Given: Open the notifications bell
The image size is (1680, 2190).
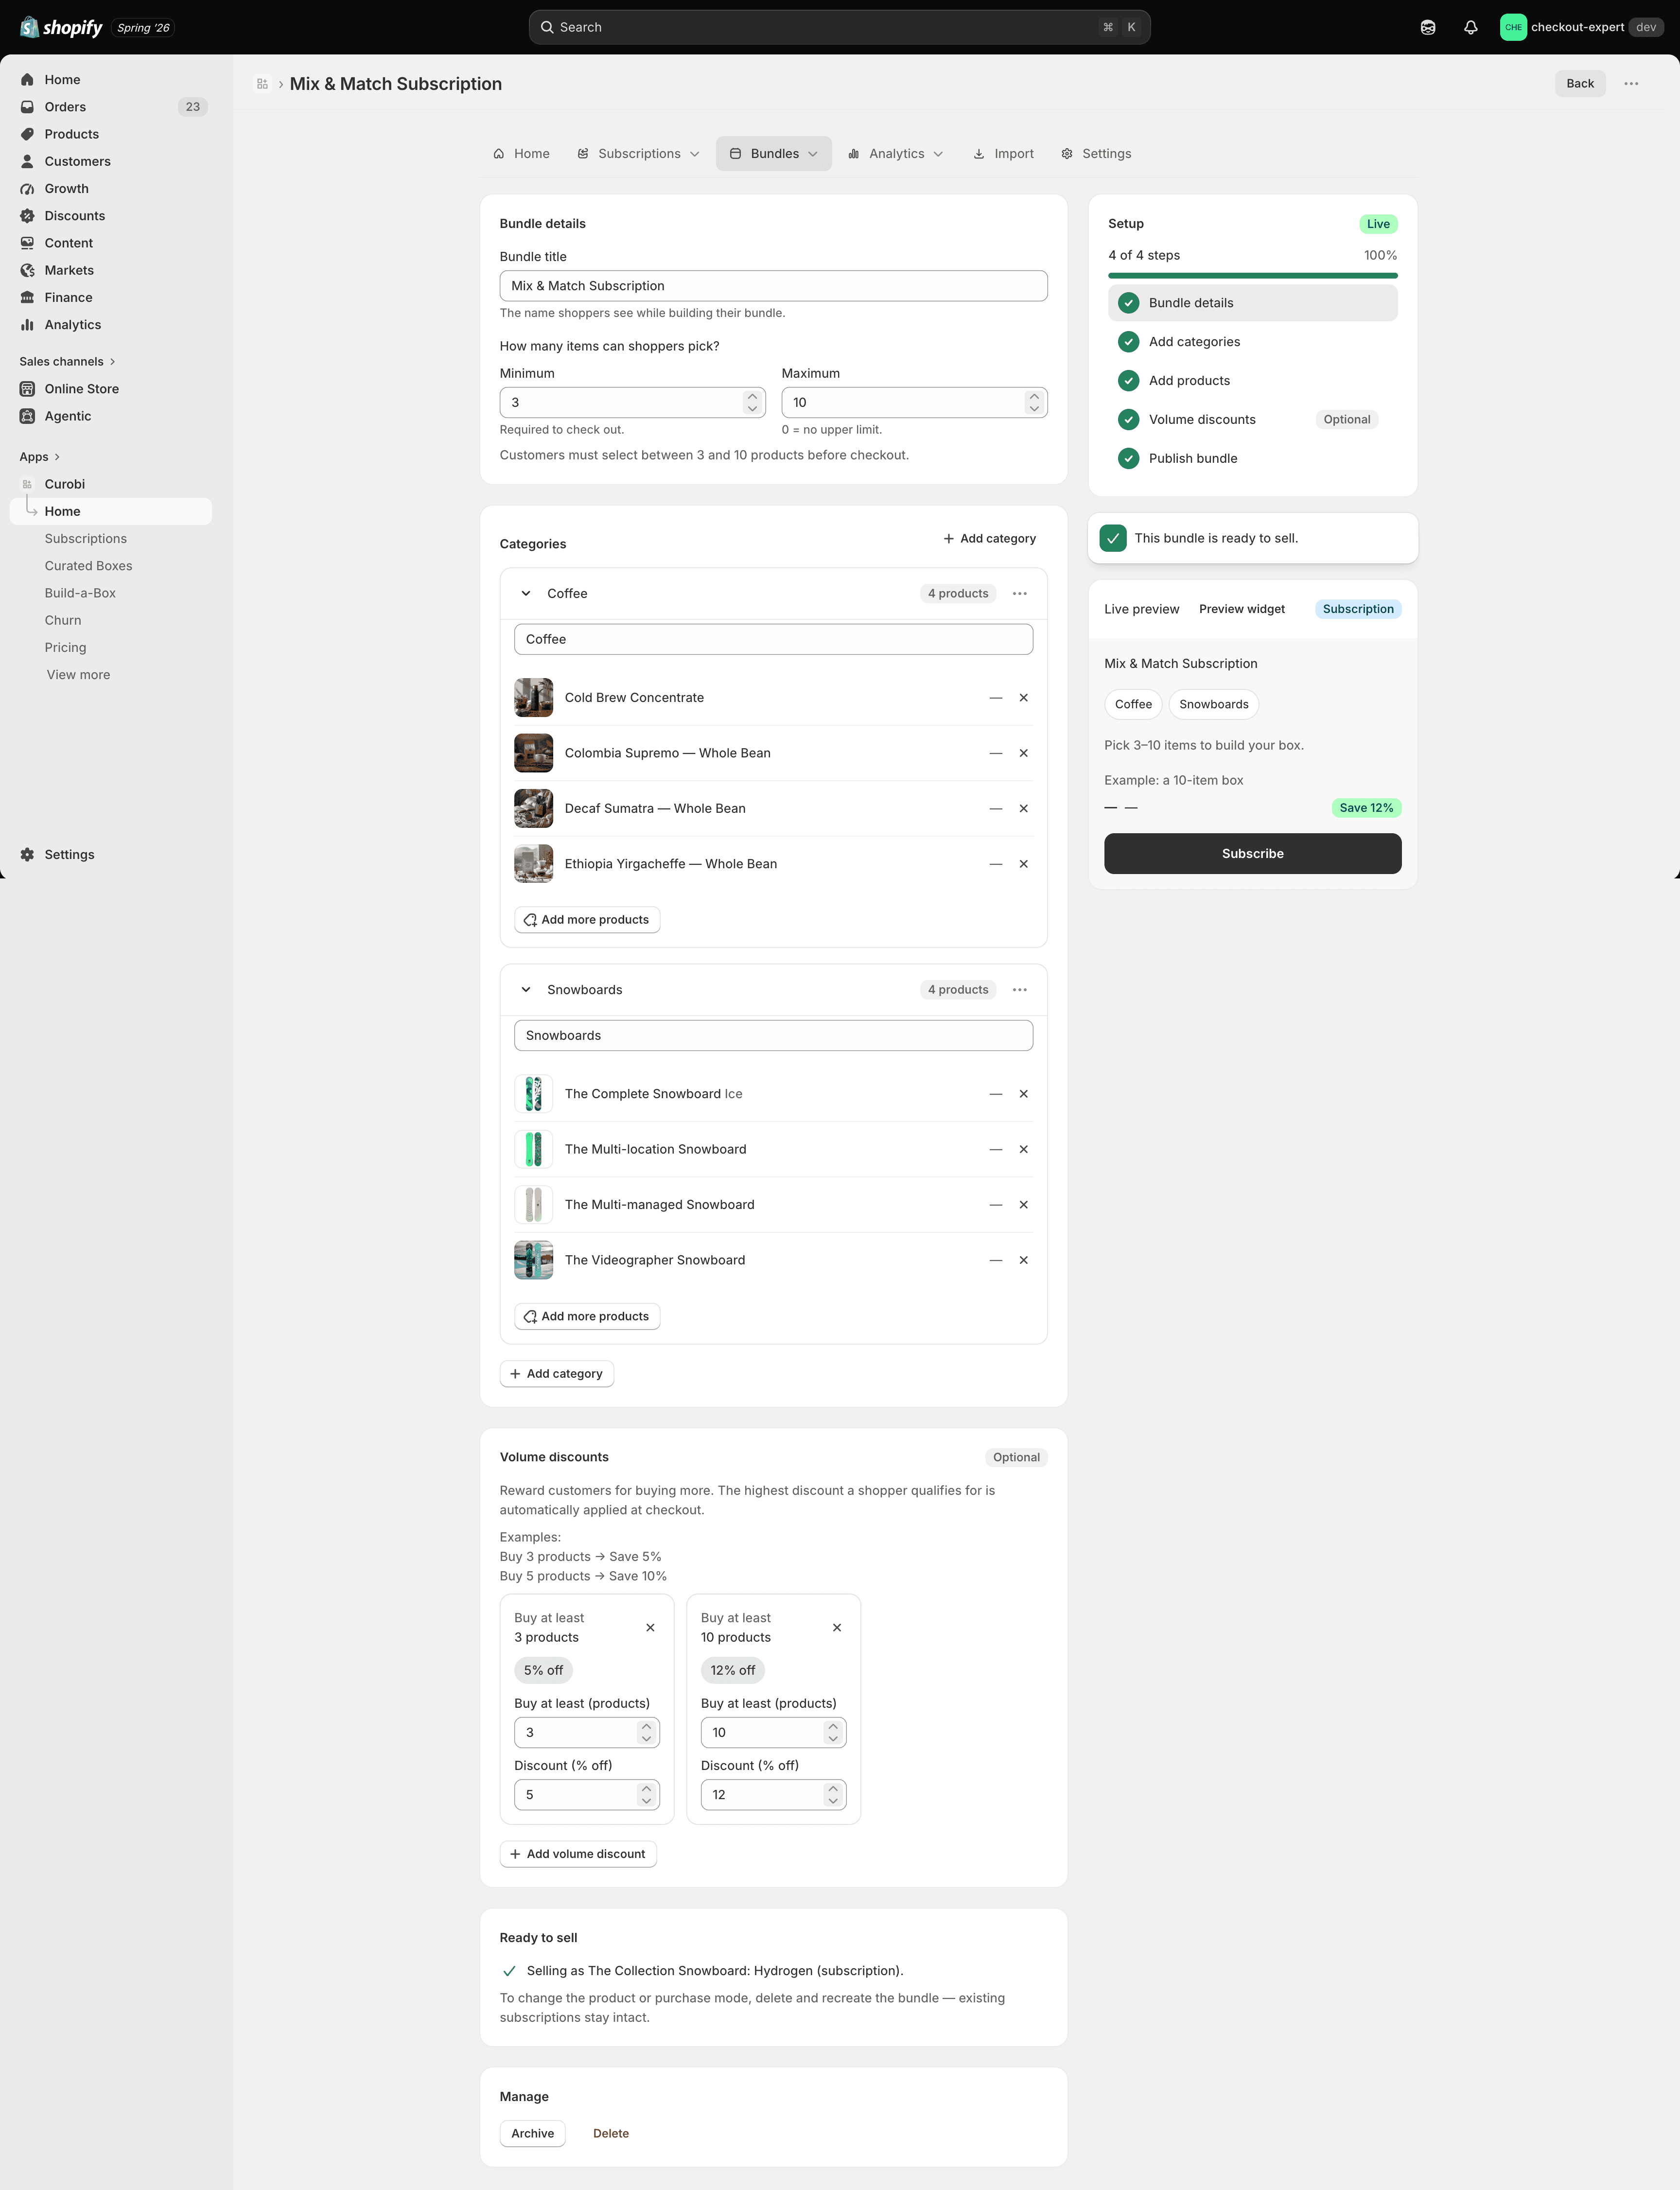Looking at the screenshot, I should click(1470, 27).
